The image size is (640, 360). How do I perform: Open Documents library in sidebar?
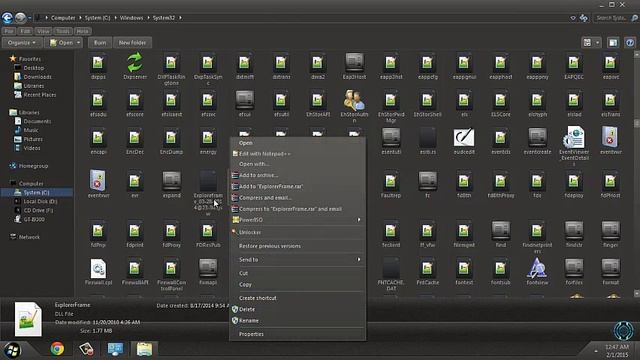(37, 121)
